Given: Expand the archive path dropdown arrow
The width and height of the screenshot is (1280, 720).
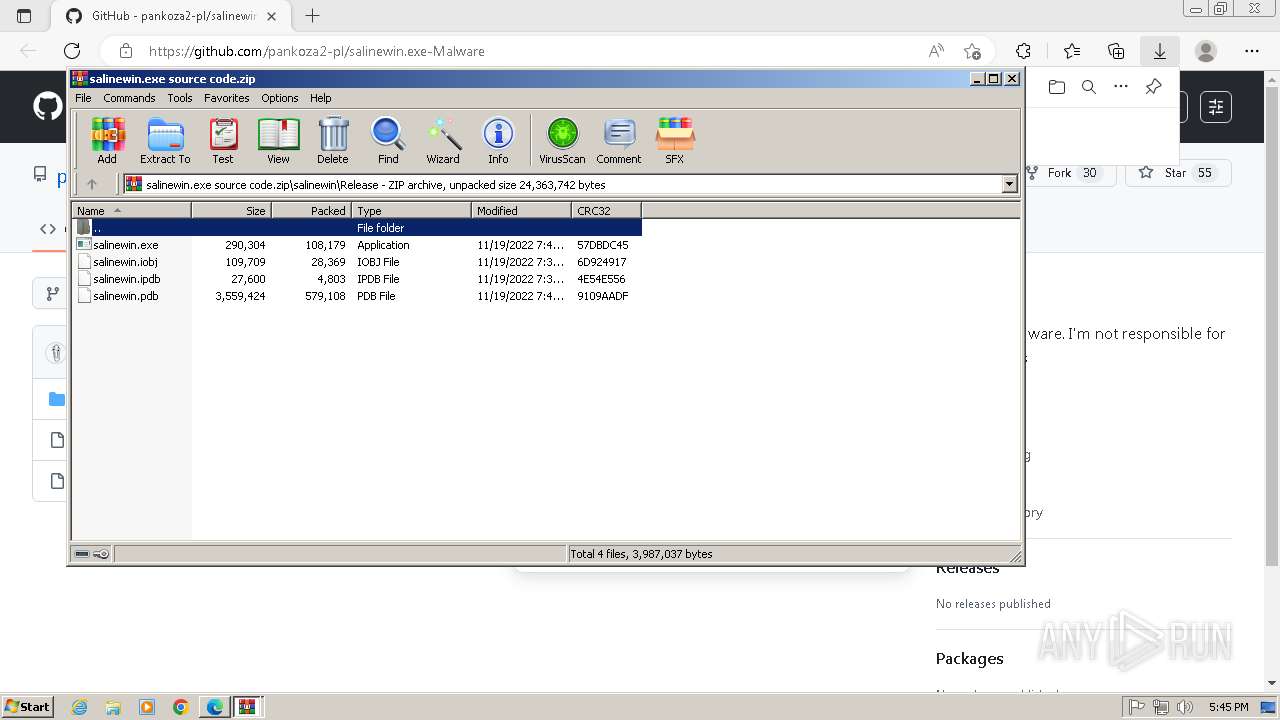Looking at the screenshot, I should coord(1009,184).
